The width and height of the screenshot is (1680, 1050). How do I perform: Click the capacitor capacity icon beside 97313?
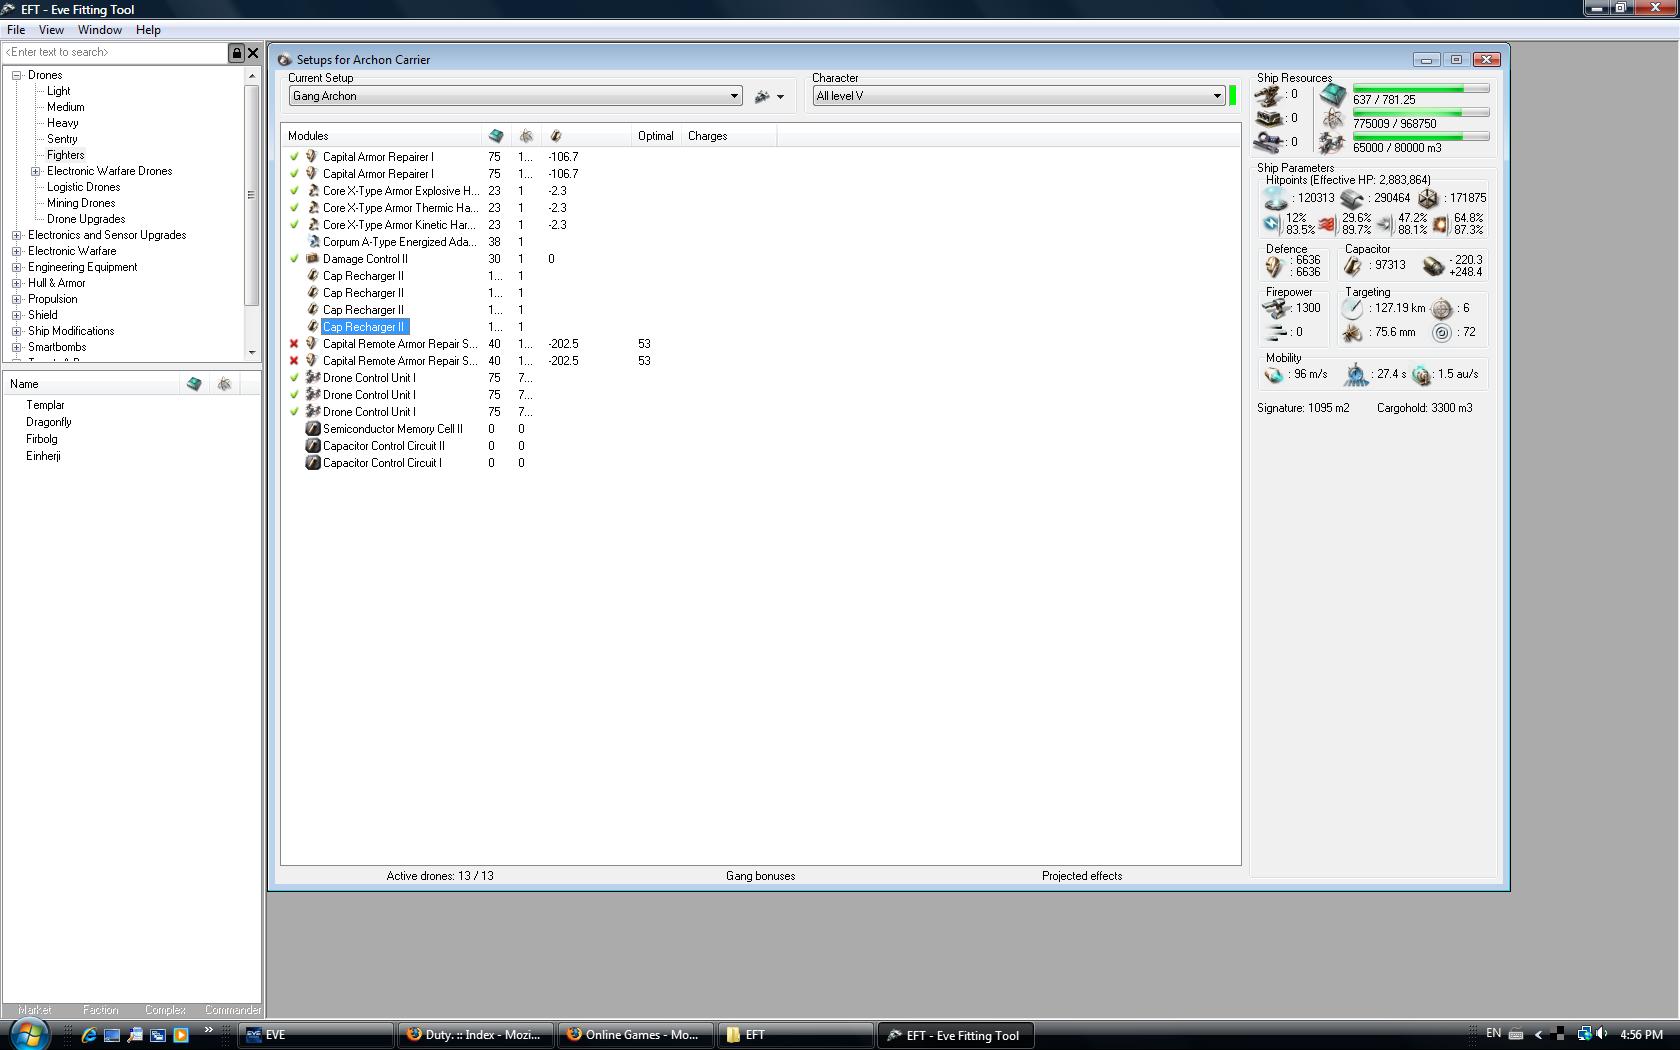(x=1352, y=265)
